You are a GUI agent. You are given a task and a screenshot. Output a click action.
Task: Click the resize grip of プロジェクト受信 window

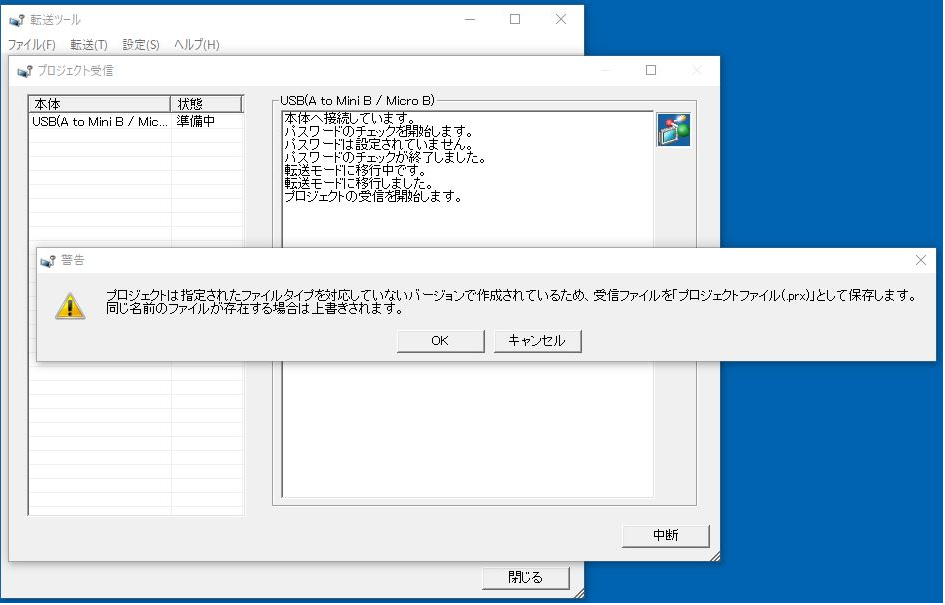click(x=715, y=556)
